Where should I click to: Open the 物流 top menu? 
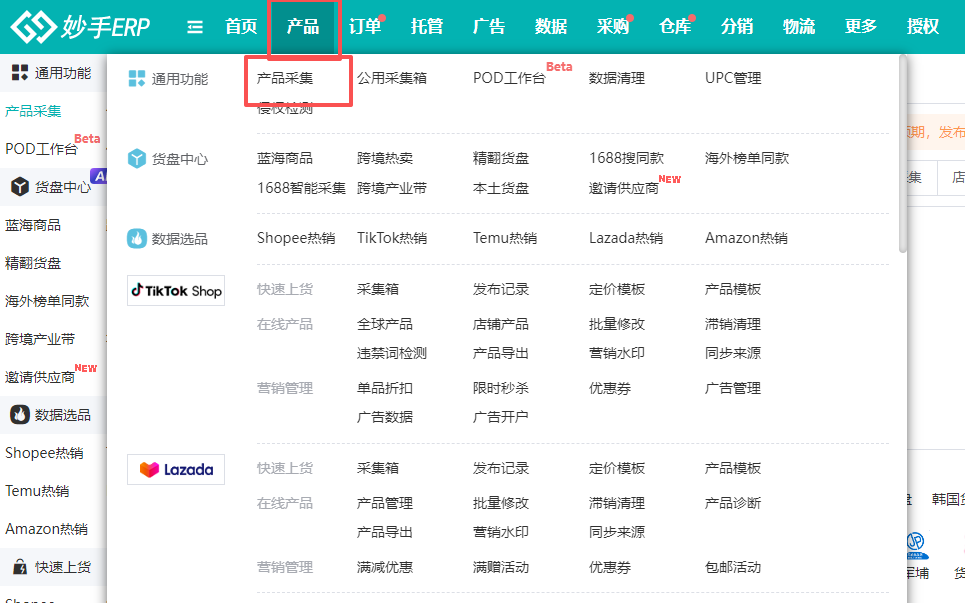click(x=799, y=26)
